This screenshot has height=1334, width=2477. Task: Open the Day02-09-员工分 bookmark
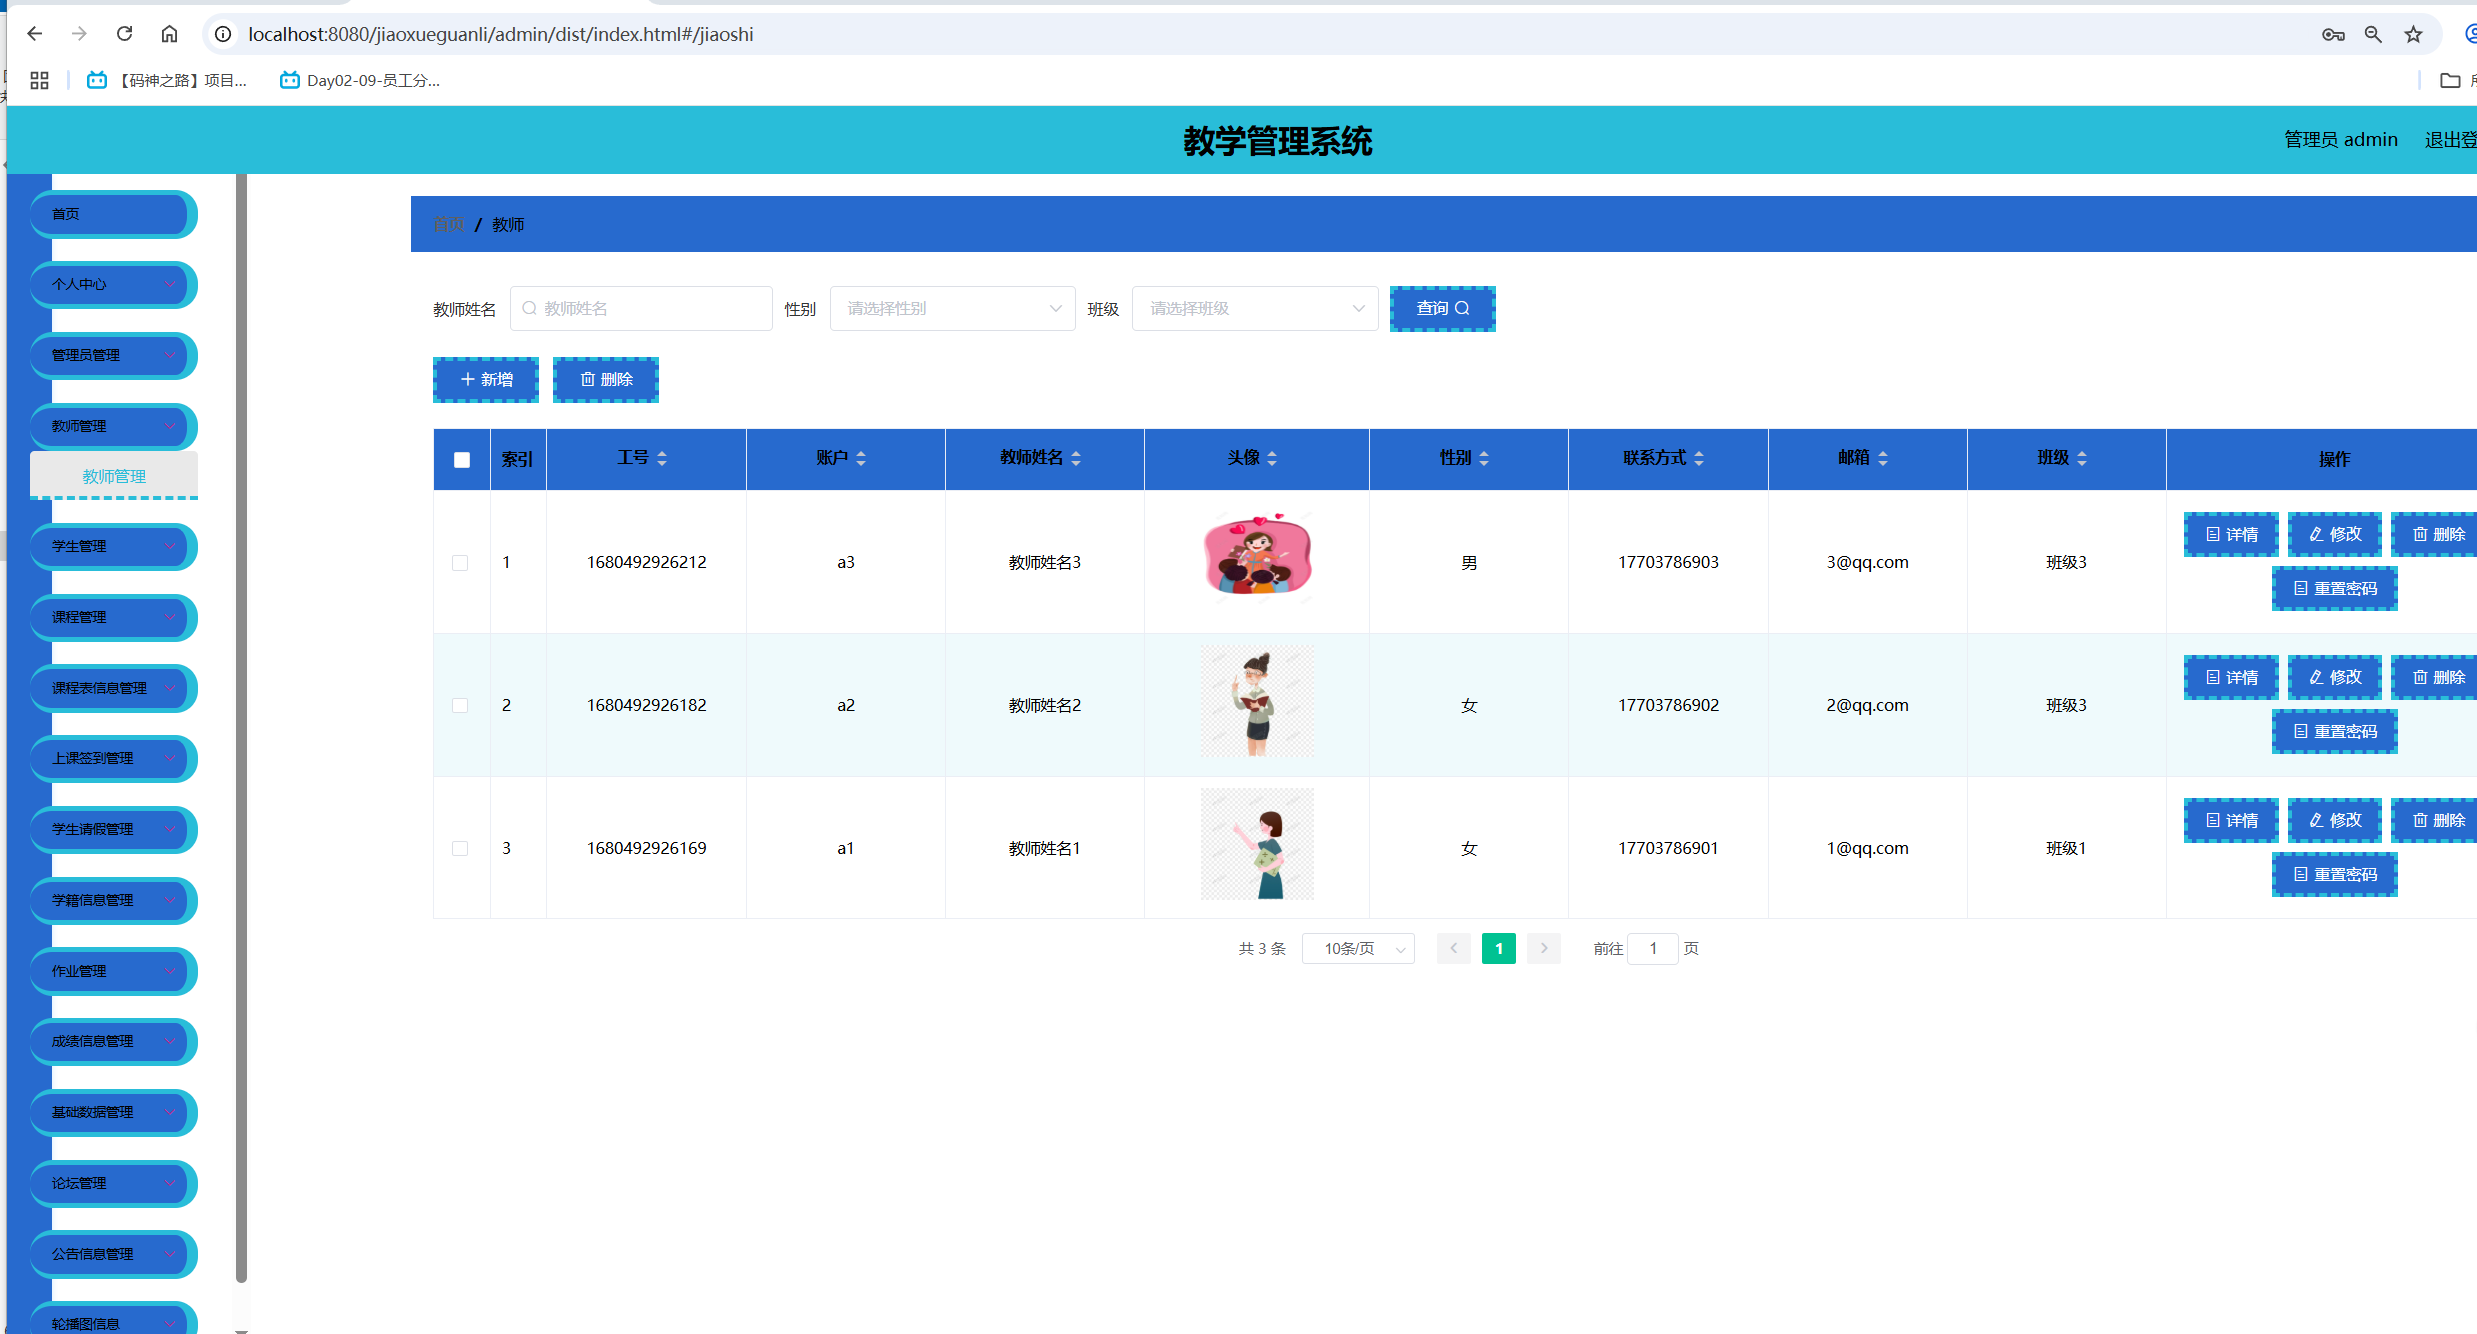360,81
